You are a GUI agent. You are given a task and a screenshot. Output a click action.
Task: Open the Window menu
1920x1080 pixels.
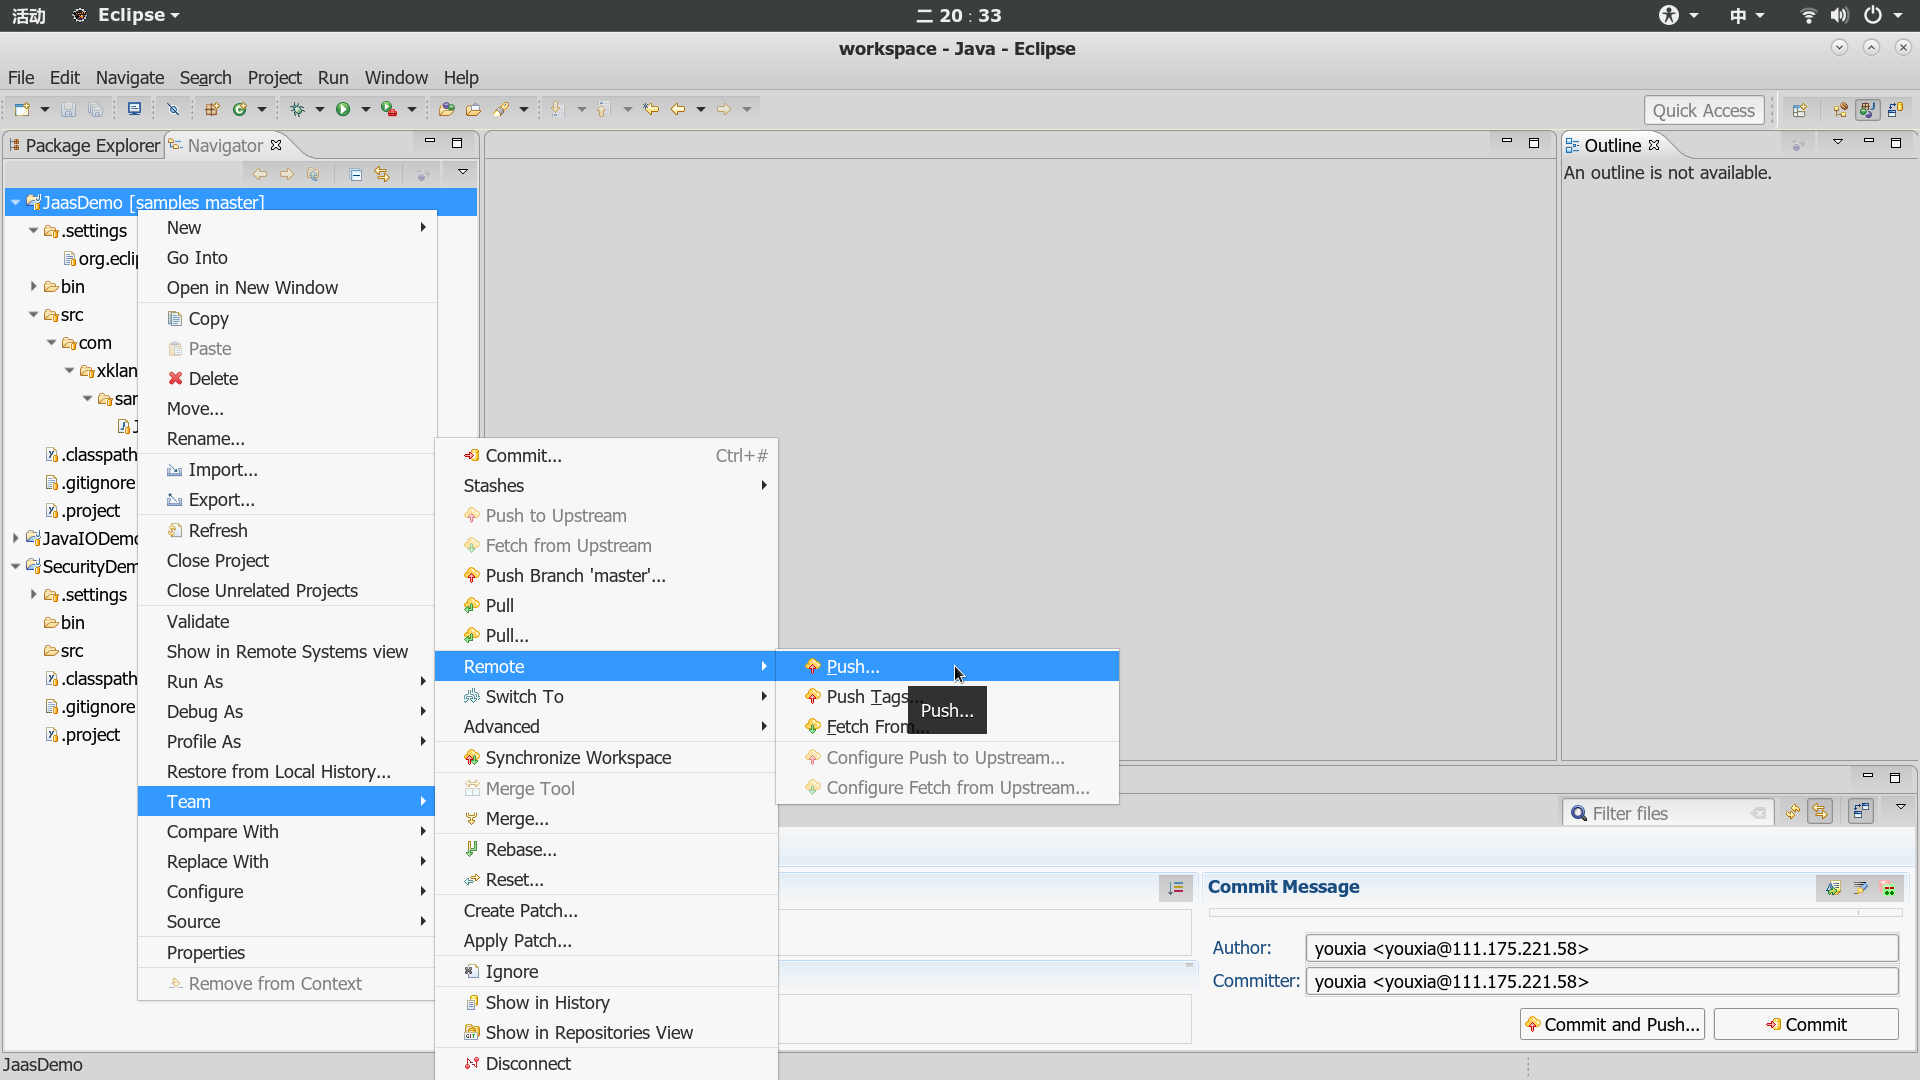[396, 77]
